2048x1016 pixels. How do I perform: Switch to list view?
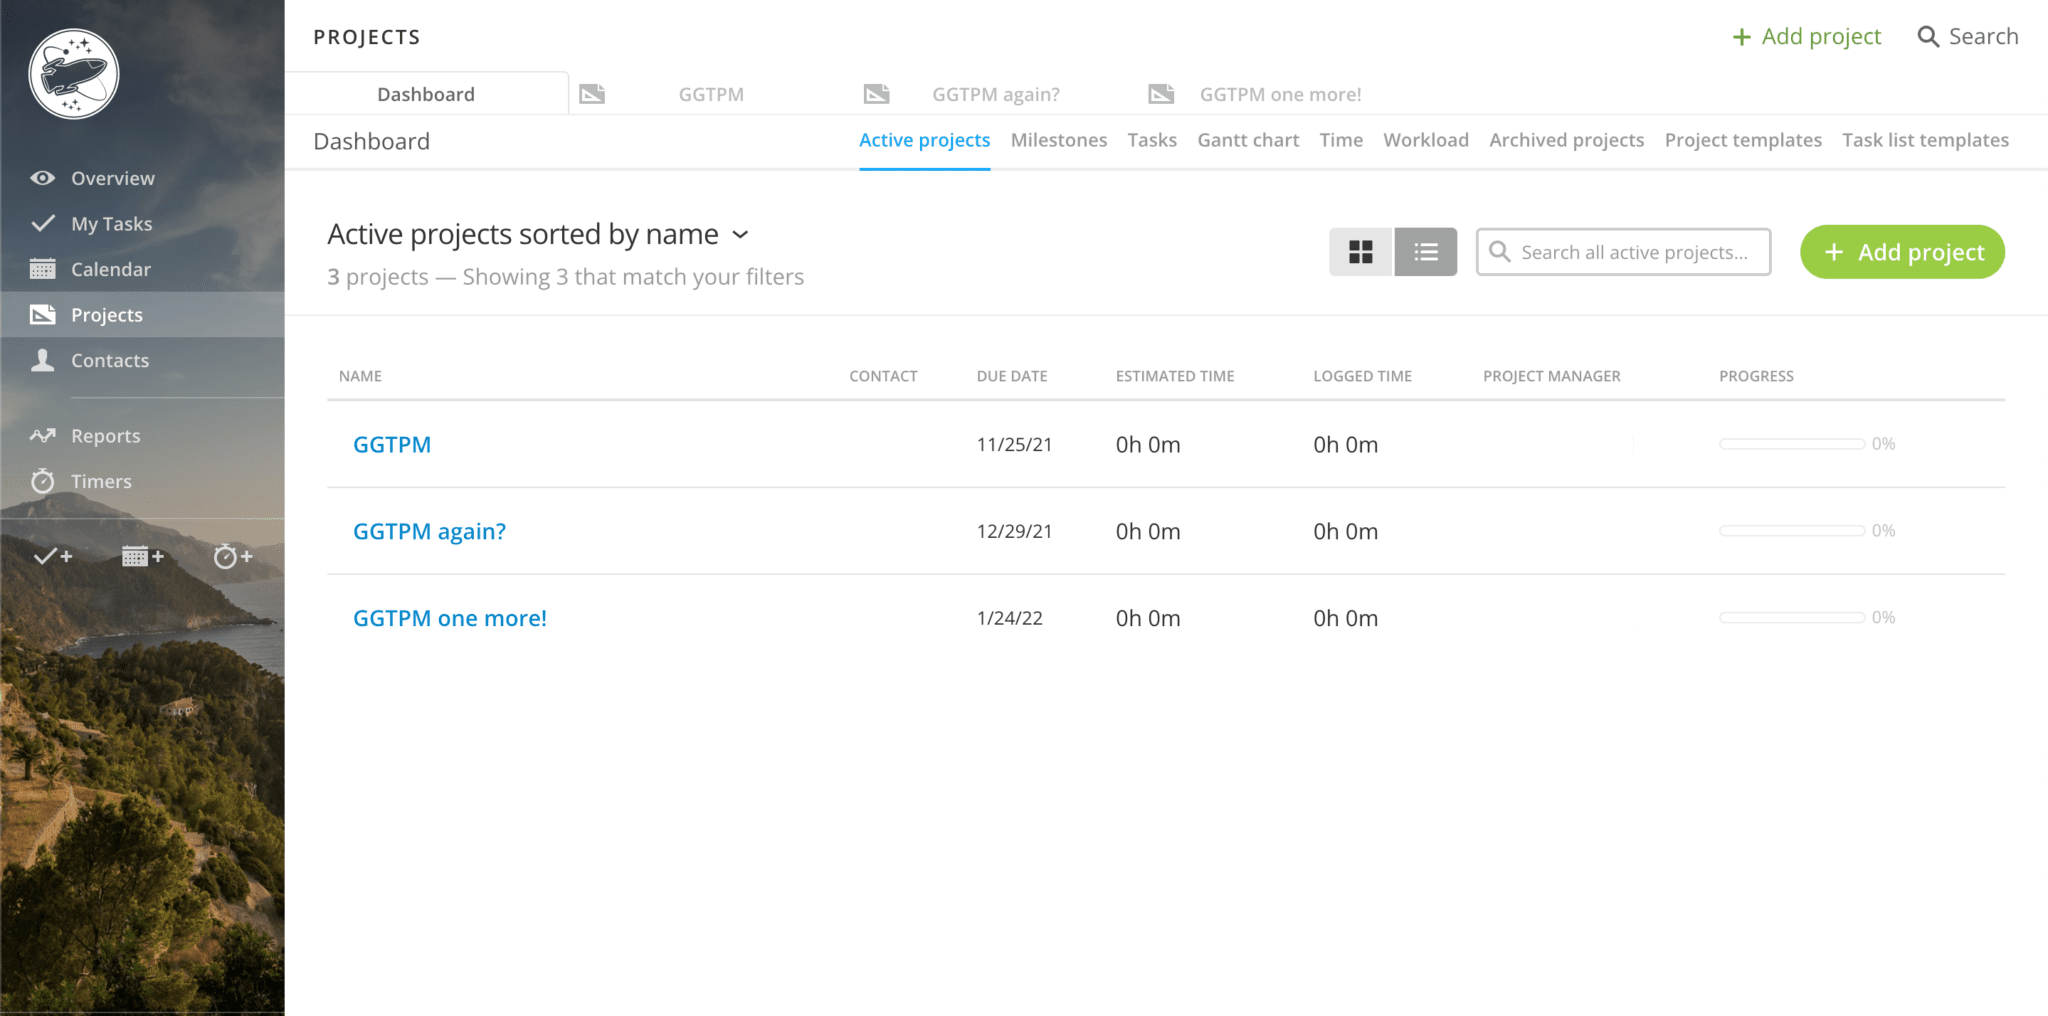(1426, 252)
